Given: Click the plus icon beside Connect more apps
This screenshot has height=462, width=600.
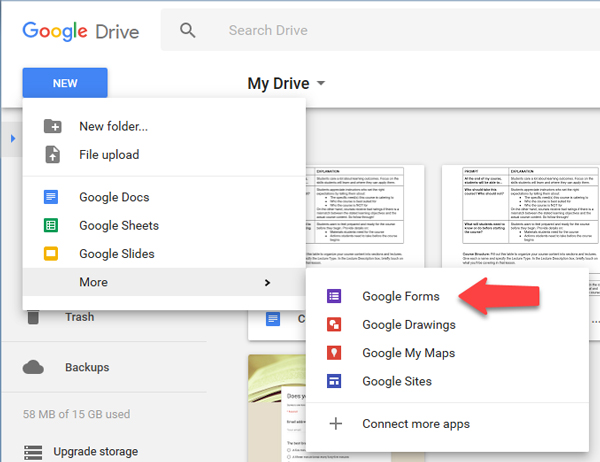Looking at the screenshot, I should point(336,423).
